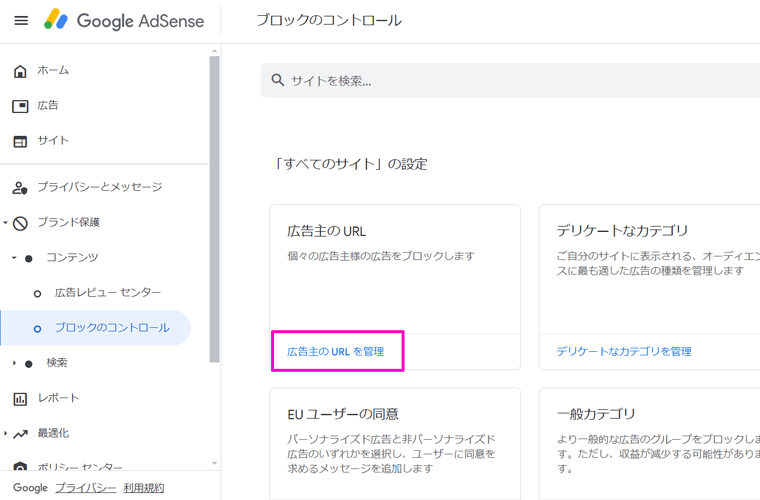Click the 一般カテゴリ card title
This screenshot has height=500, width=760.
pyautogui.click(x=596, y=414)
